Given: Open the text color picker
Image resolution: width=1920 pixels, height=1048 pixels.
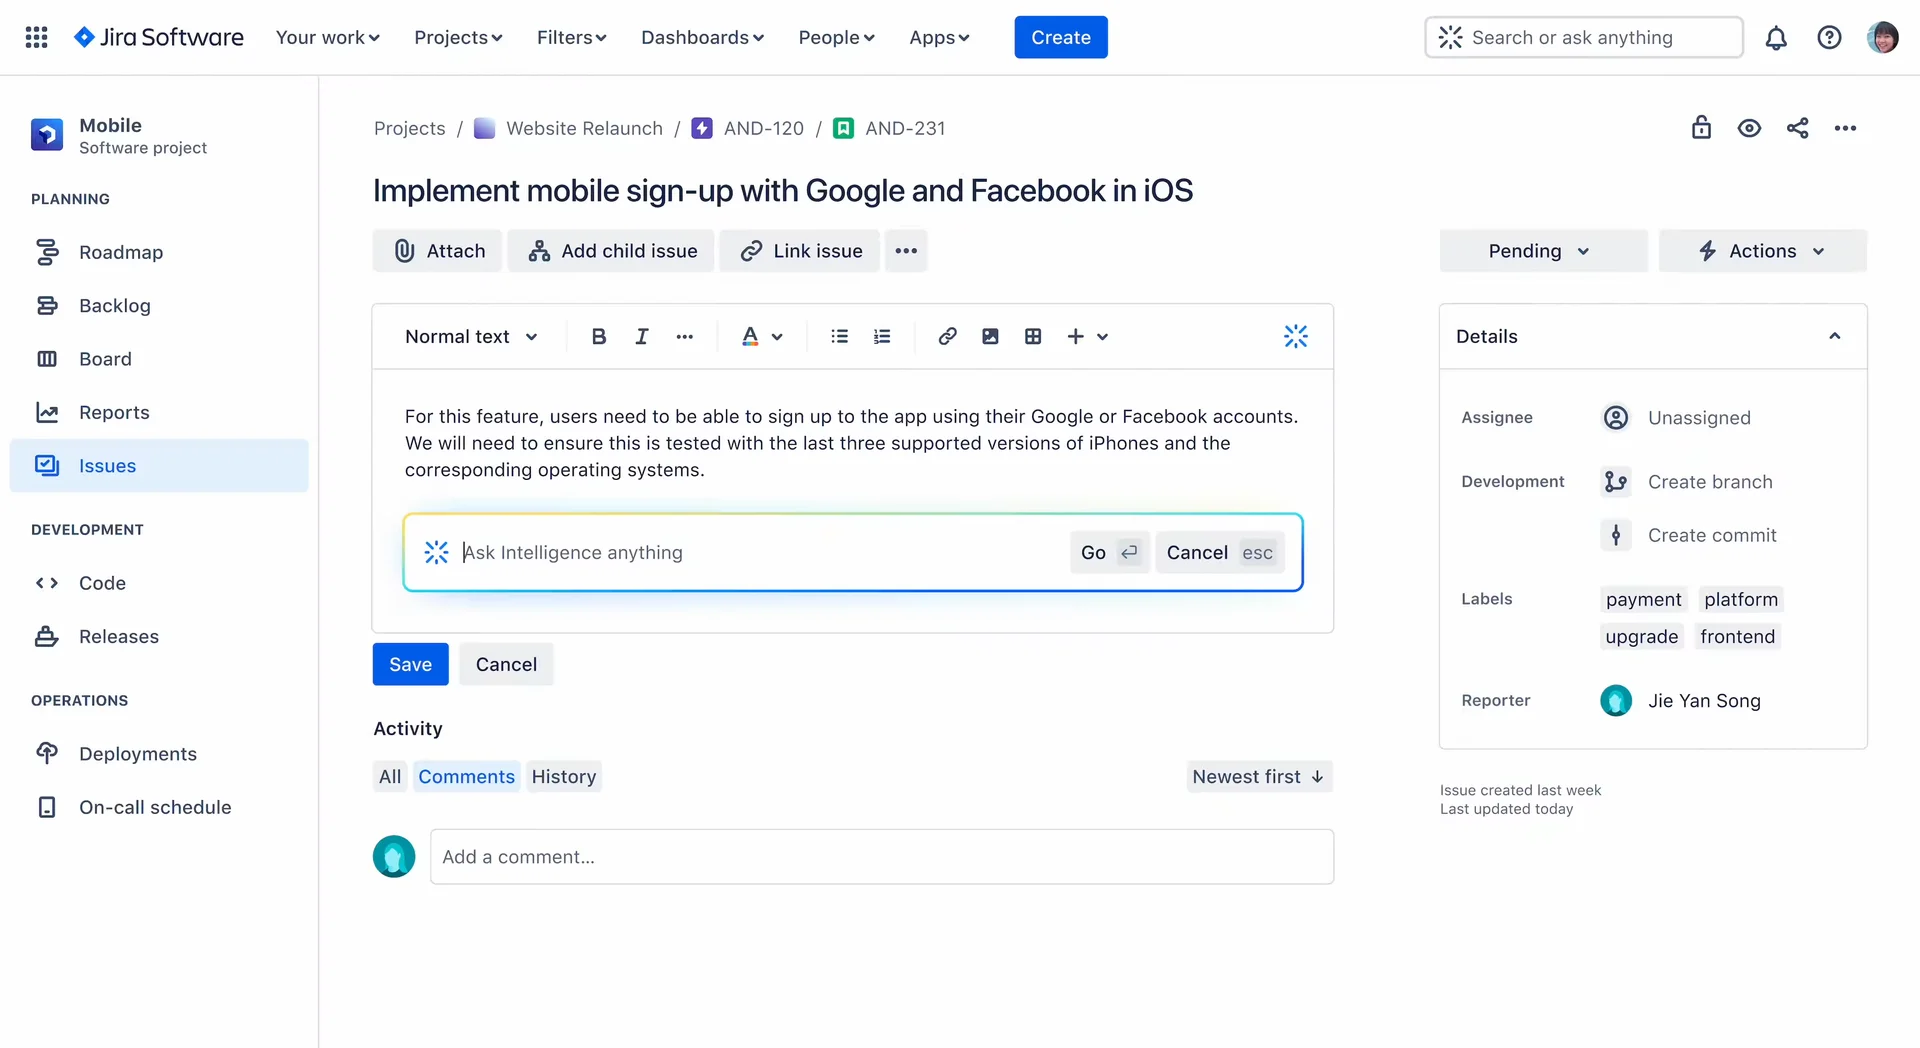Looking at the screenshot, I should tap(761, 337).
